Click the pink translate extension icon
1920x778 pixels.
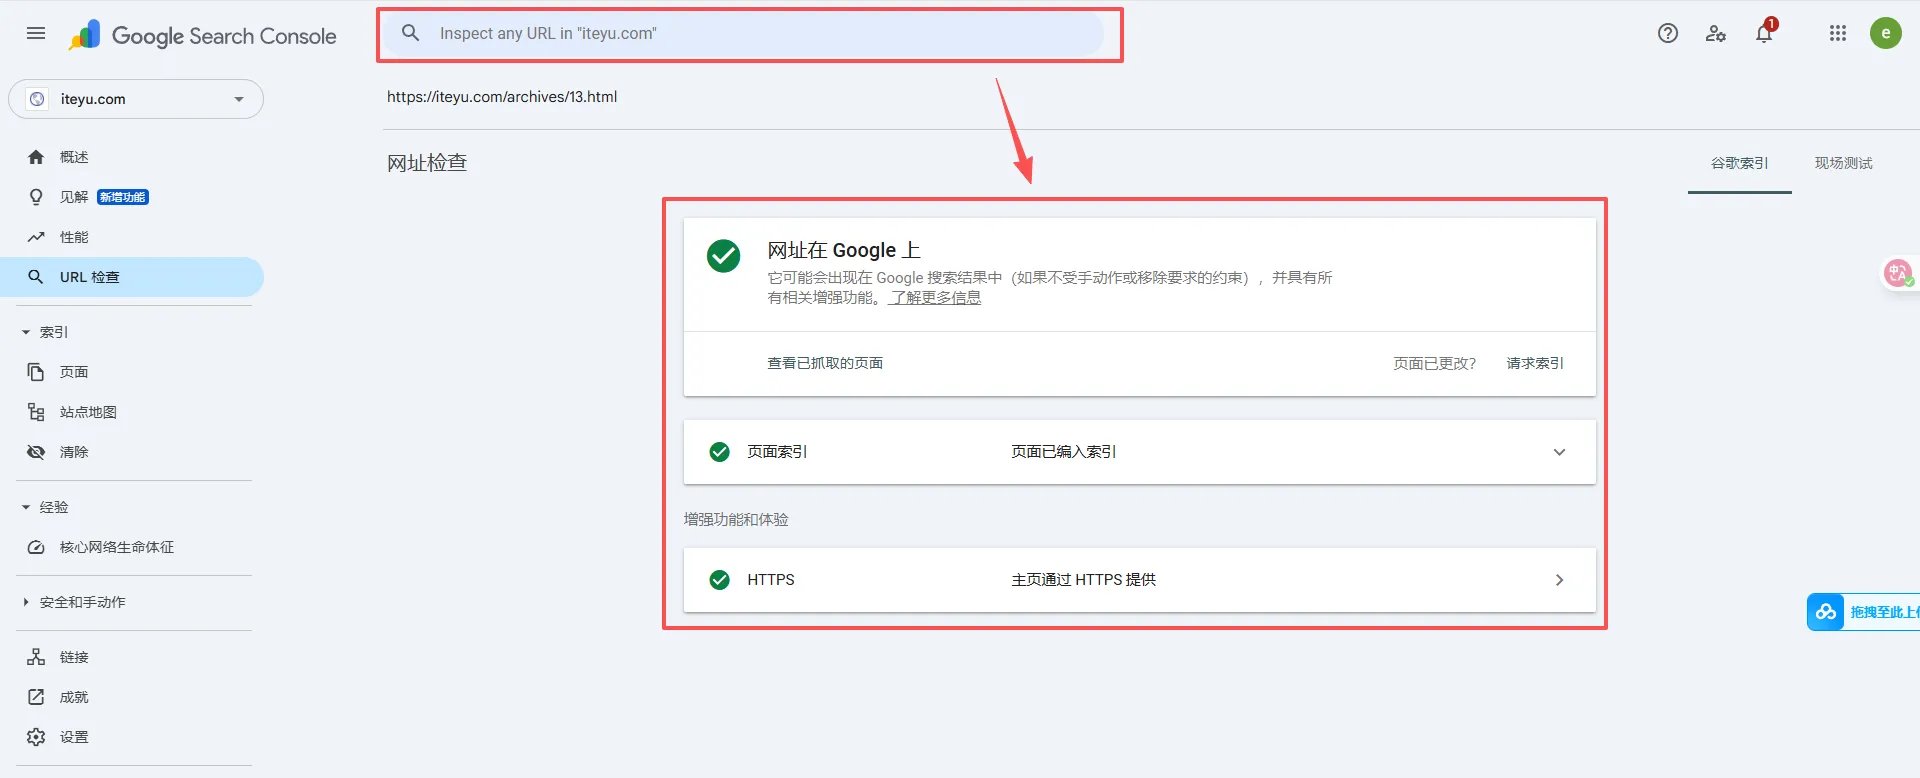point(1898,273)
